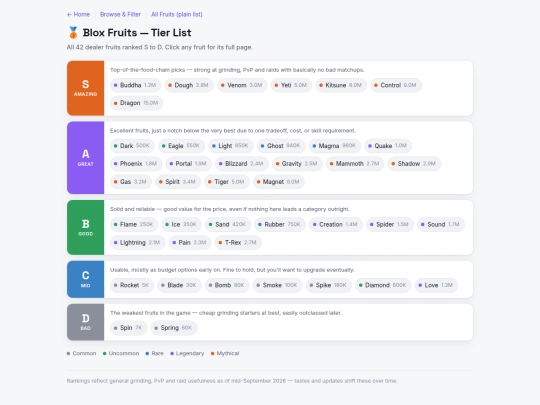Image resolution: width=540 pixels, height=405 pixels.
Task: Select the T-Rex fruit chip
Action: tap(238, 242)
